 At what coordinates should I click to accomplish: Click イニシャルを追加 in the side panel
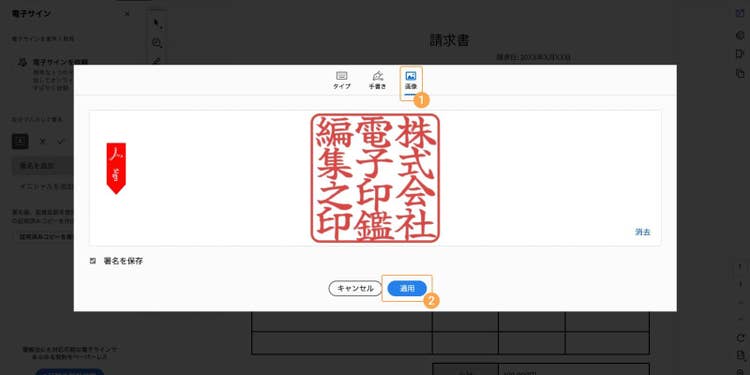46,187
